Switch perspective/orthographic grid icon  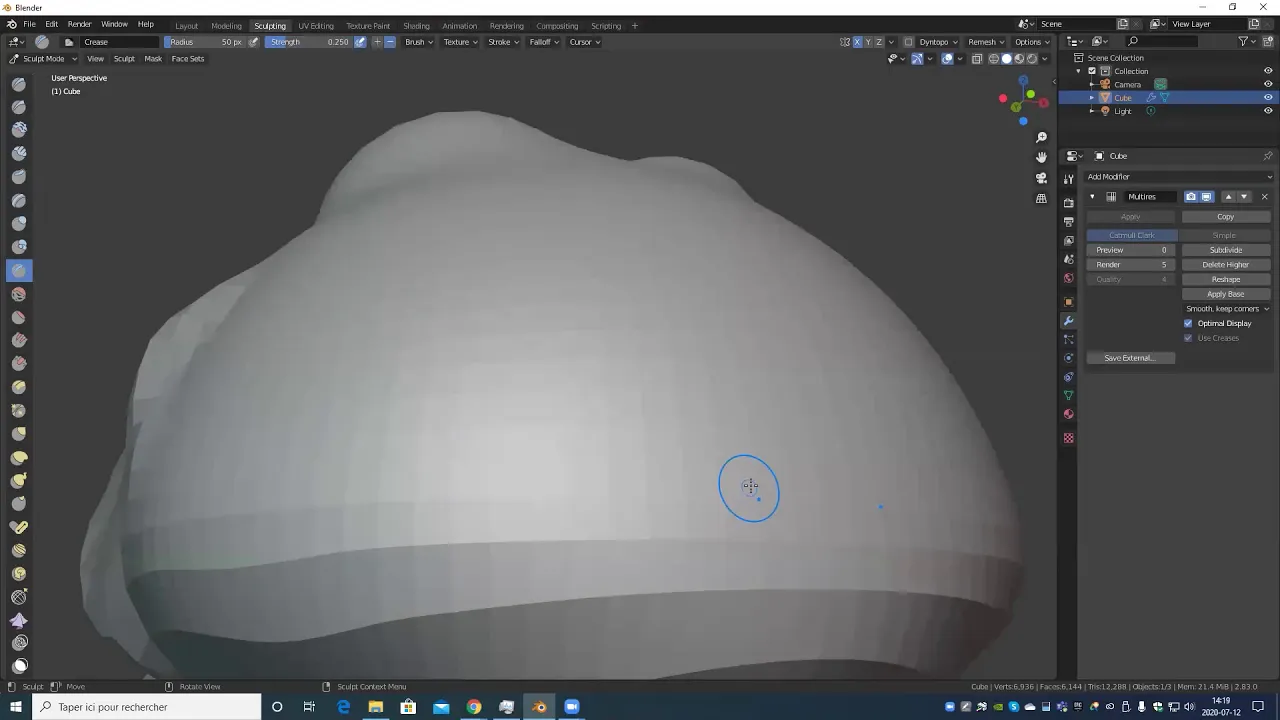(1041, 198)
